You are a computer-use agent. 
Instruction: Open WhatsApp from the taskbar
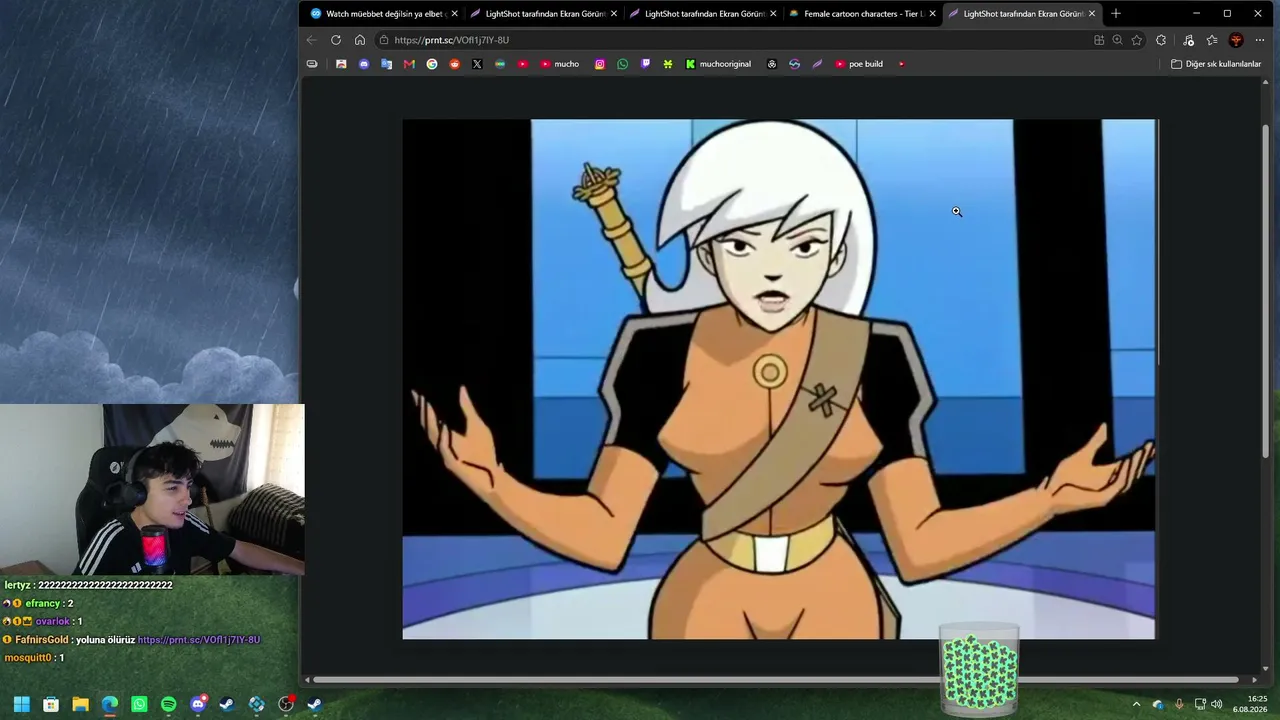pyautogui.click(x=139, y=704)
